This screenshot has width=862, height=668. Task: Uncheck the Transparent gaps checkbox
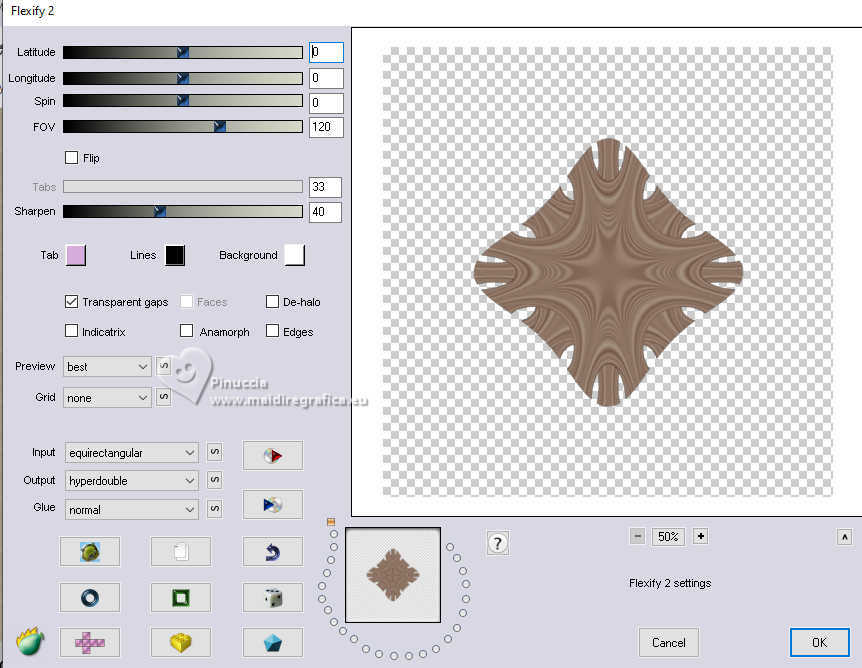click(71, 302)
